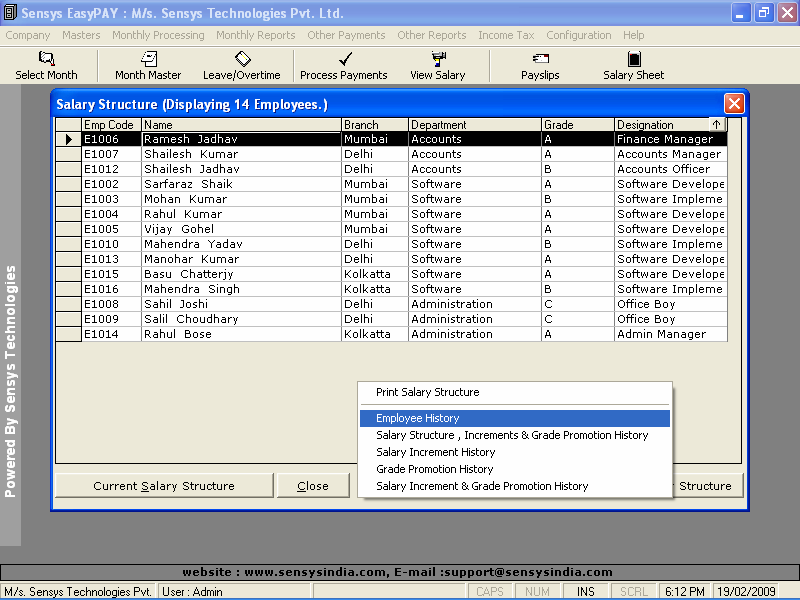Choose Salary Structure, Increments & Grade Promotion History
This screenshot has height=600, width=800.
515,435
